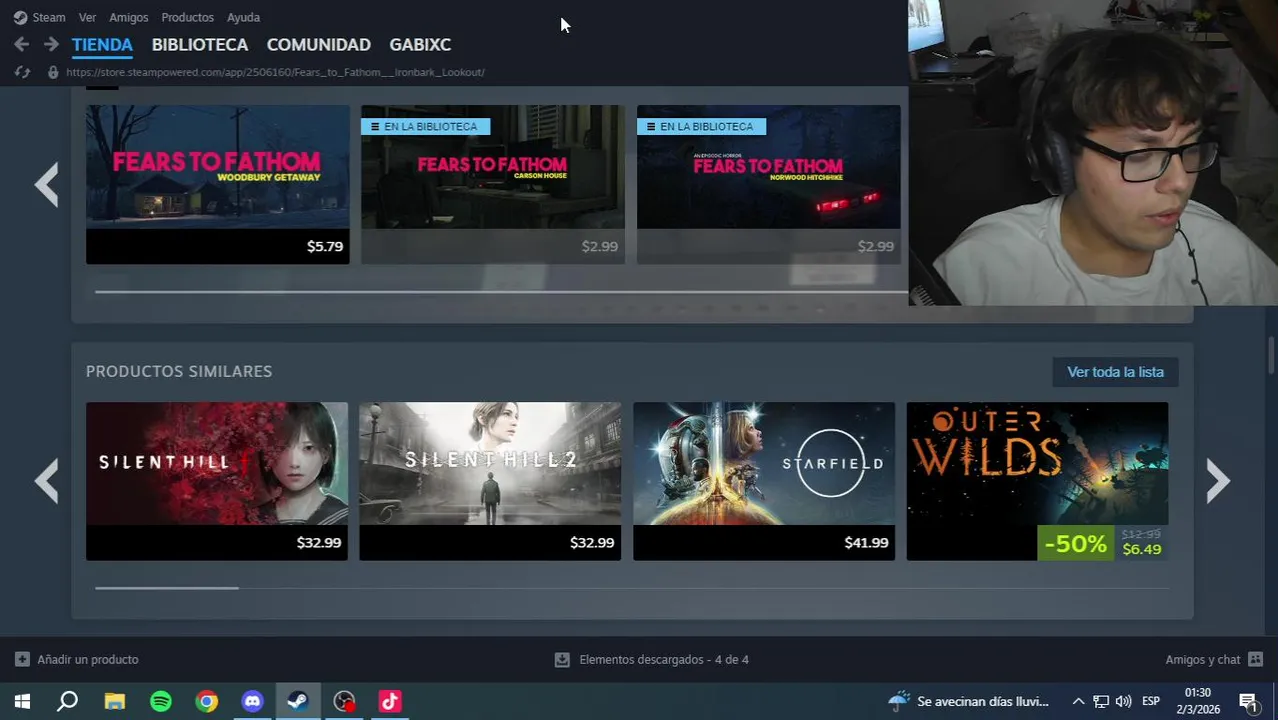Open the GABIXC profile tab
The width and height of the screenshot is (1278, 720).
pos(420,45)
